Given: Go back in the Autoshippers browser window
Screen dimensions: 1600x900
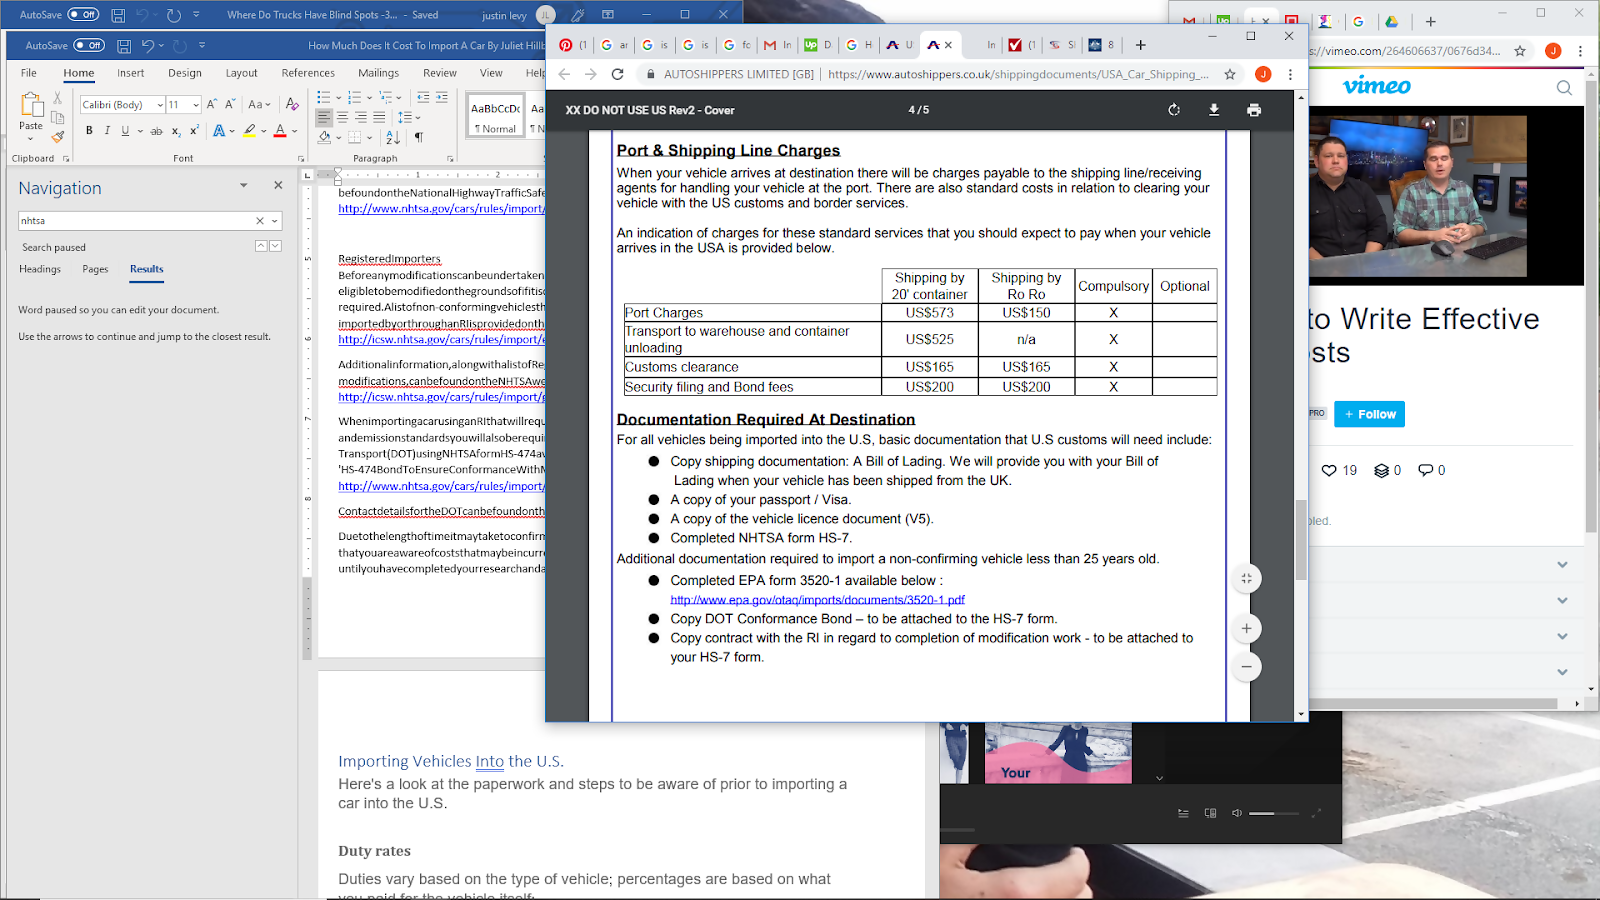Looking at the screenshot, I should pos(564,74).
